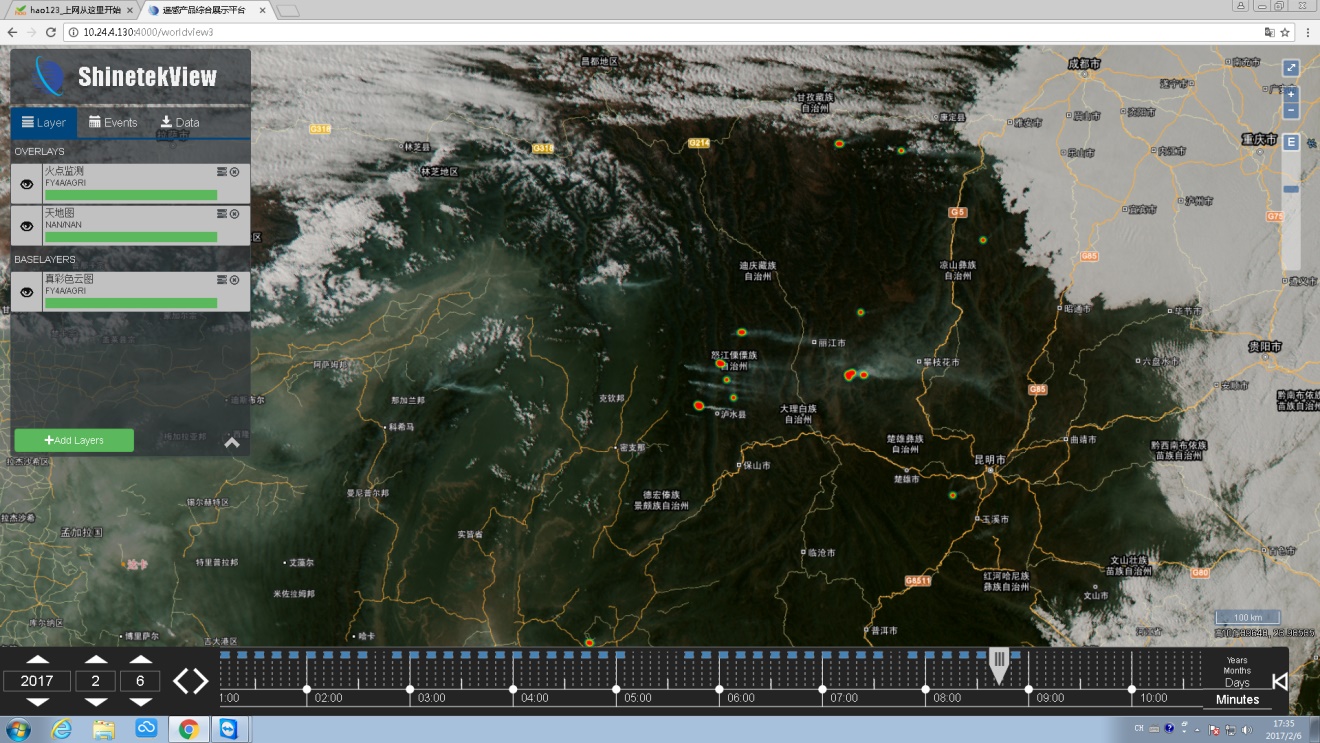Switch to the Events tab
This screenshot has height=743, width=1320.
pyautogui.click(x=113, y=123)
